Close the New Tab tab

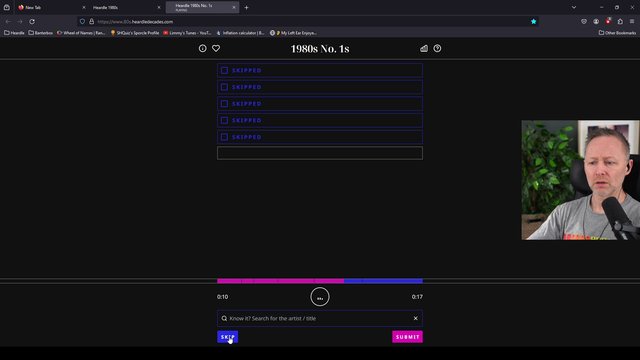pyautogui.click(x=84, y=7)
